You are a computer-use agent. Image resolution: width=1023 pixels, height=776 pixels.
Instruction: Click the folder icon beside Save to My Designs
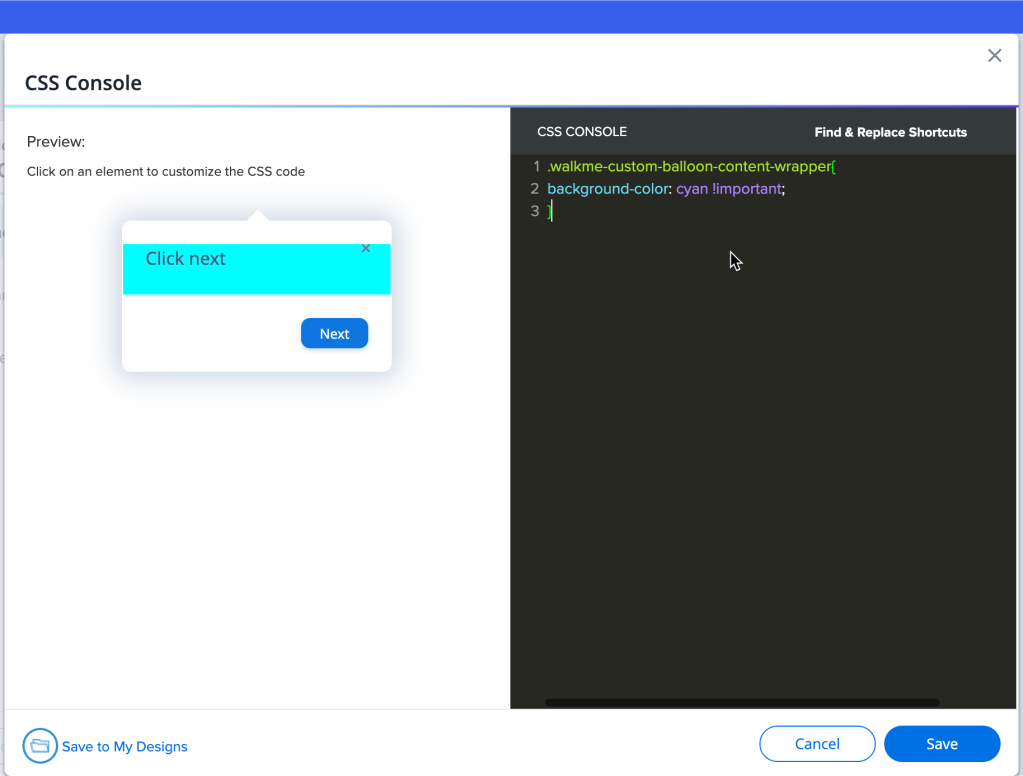point(40,746)
